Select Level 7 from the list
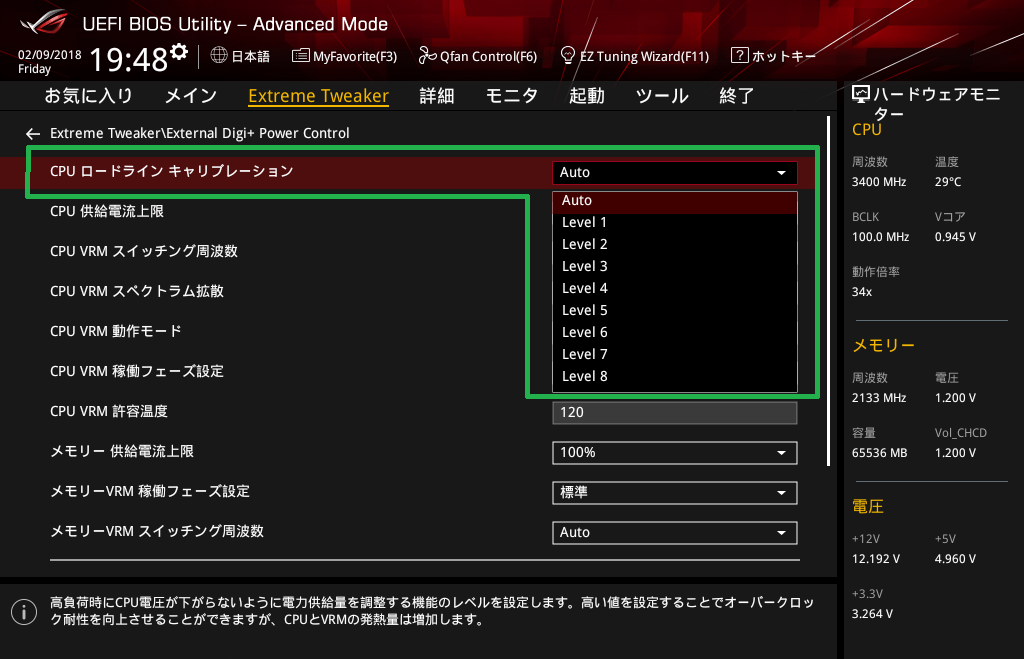1024x659 pixels. 675,355
